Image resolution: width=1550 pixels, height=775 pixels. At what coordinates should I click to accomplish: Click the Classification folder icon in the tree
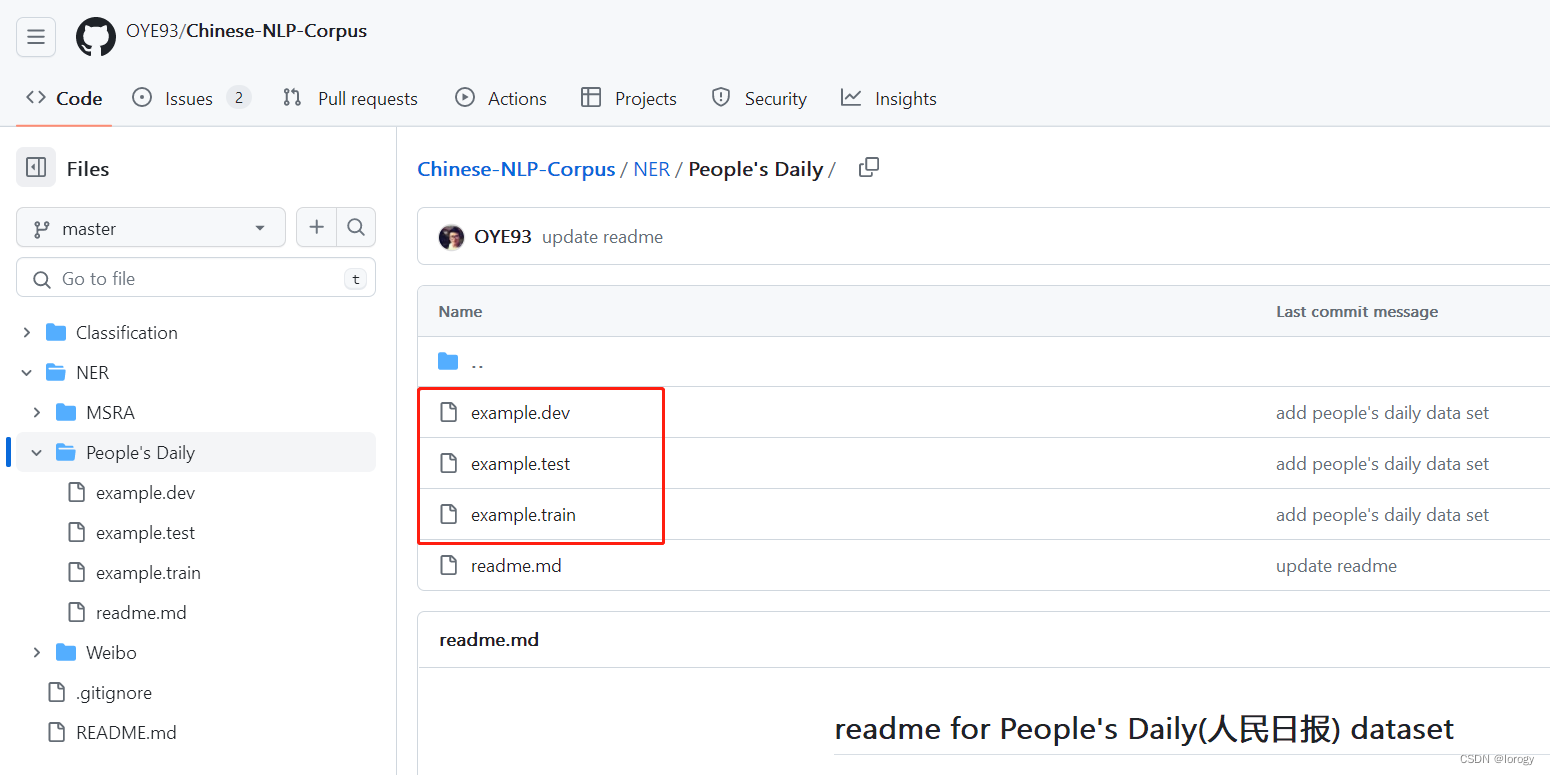click(x=57, y=332)
